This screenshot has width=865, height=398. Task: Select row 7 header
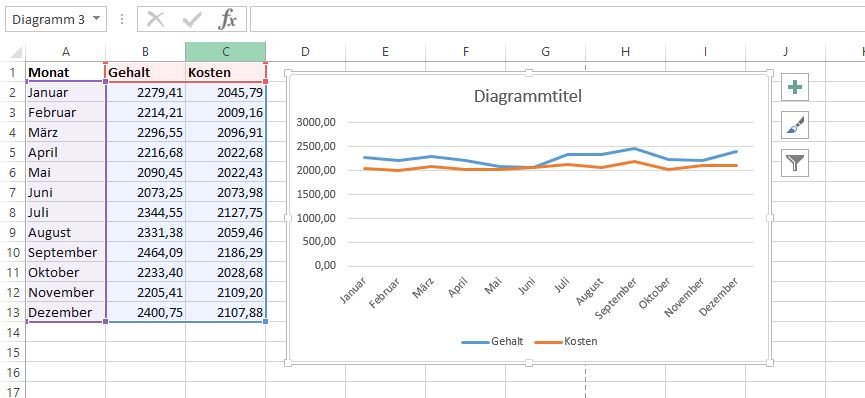coord(13,192)
